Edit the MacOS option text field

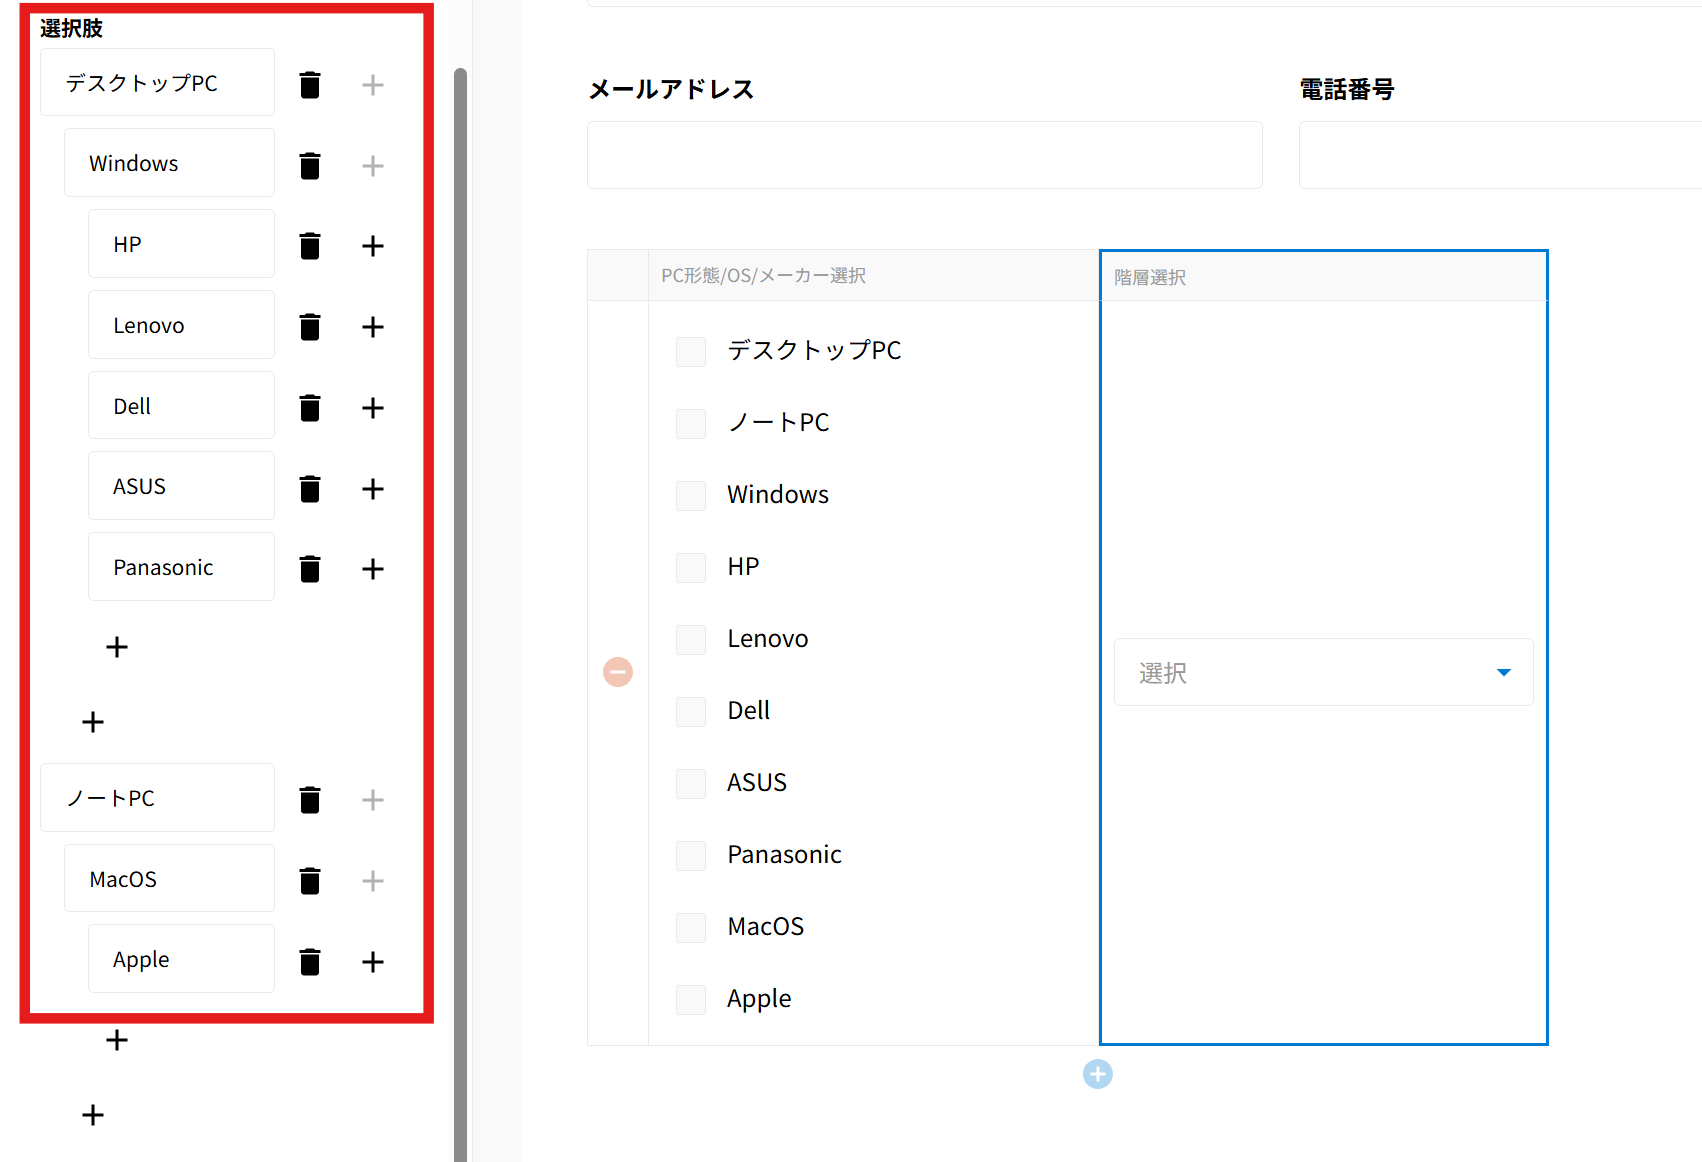(x=169, y=878)
